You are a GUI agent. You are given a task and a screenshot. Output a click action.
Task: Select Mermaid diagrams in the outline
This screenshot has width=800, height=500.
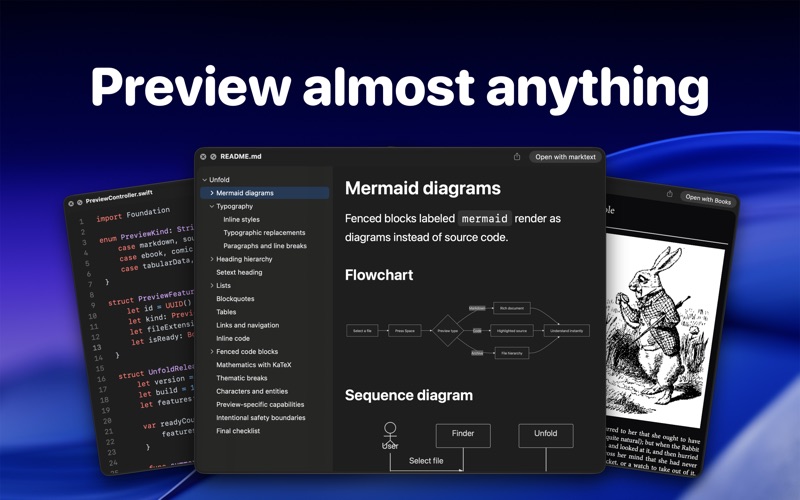[x=265, y=193]
